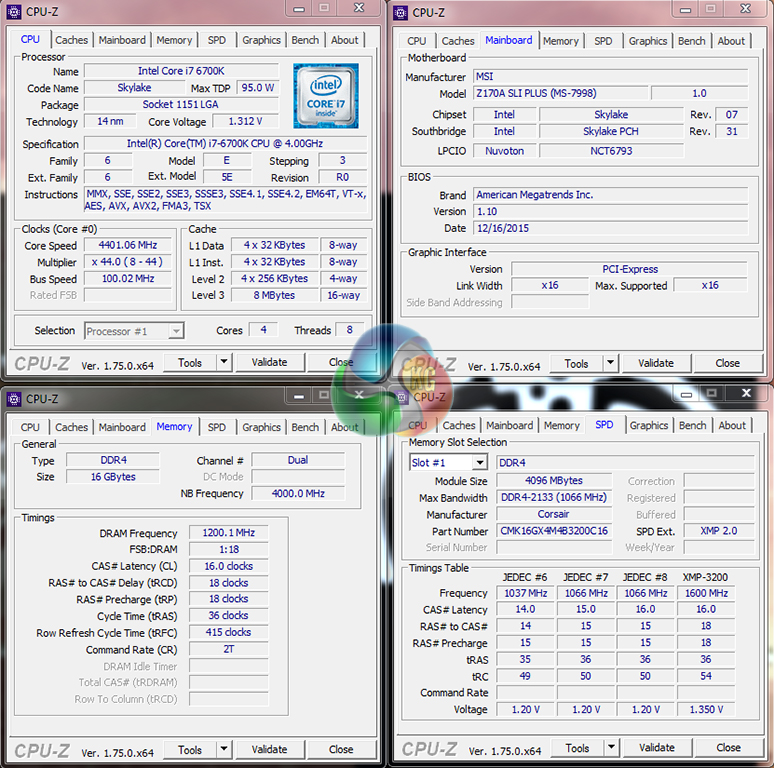
Task: Click CAS# Latency value 16.0 clocks
Action: coord(229,566)
